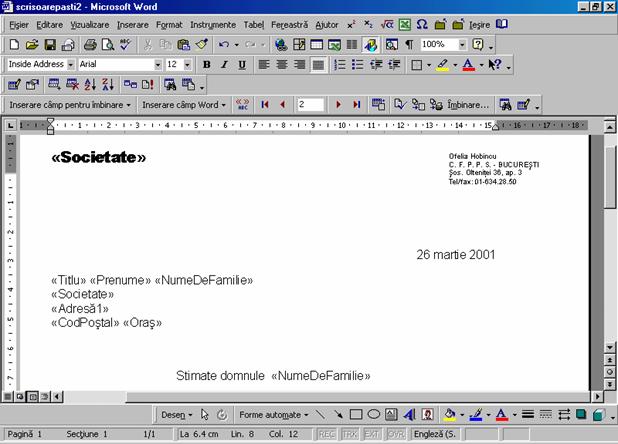Open the Arial font name dropdown
Screen dimensions: 618x444
click(157, 65)
